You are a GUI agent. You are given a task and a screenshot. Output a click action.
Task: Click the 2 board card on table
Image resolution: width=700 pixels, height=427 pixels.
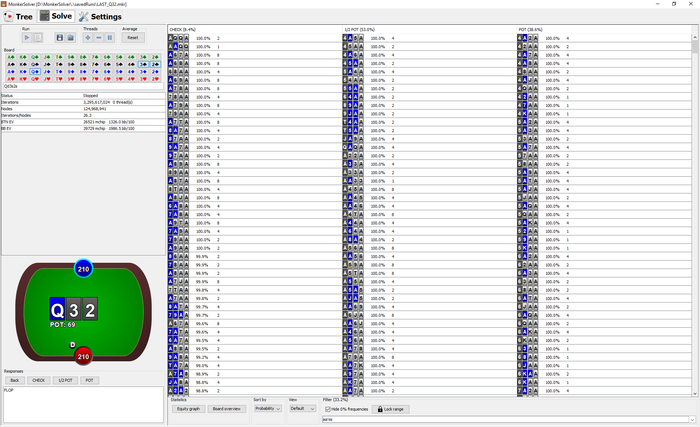click(x=90, y=309)
